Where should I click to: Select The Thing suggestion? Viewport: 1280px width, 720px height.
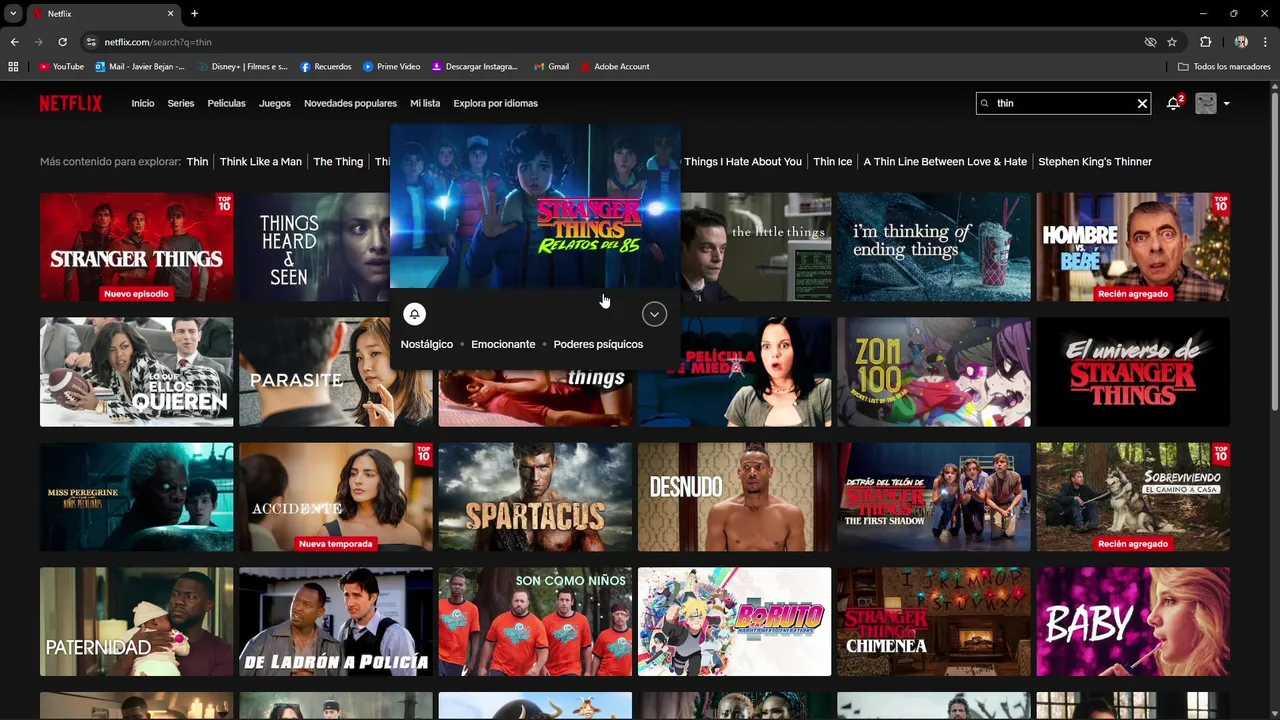(x=338, y=161)
